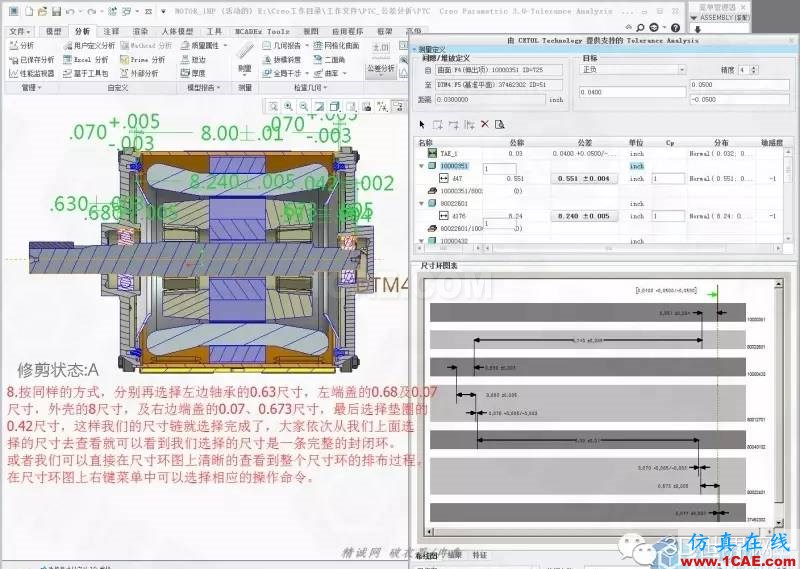The height and width of the screenshot is (569, 800).
Task: Adjust the 精度 stepper
Action: coord(755,70)
